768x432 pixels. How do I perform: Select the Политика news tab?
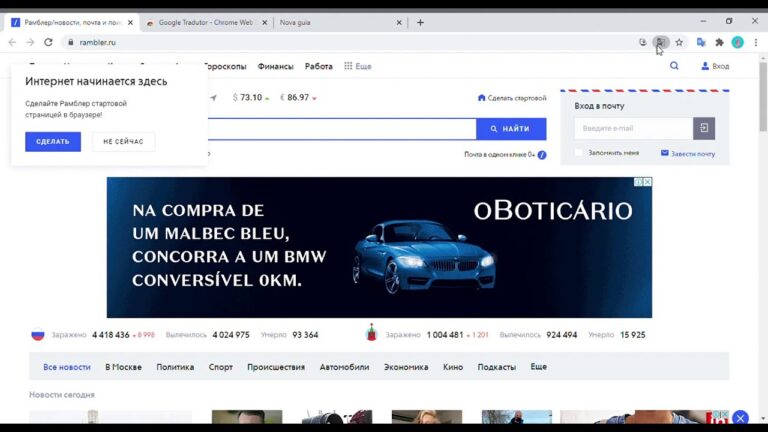(x=175, y=367)
